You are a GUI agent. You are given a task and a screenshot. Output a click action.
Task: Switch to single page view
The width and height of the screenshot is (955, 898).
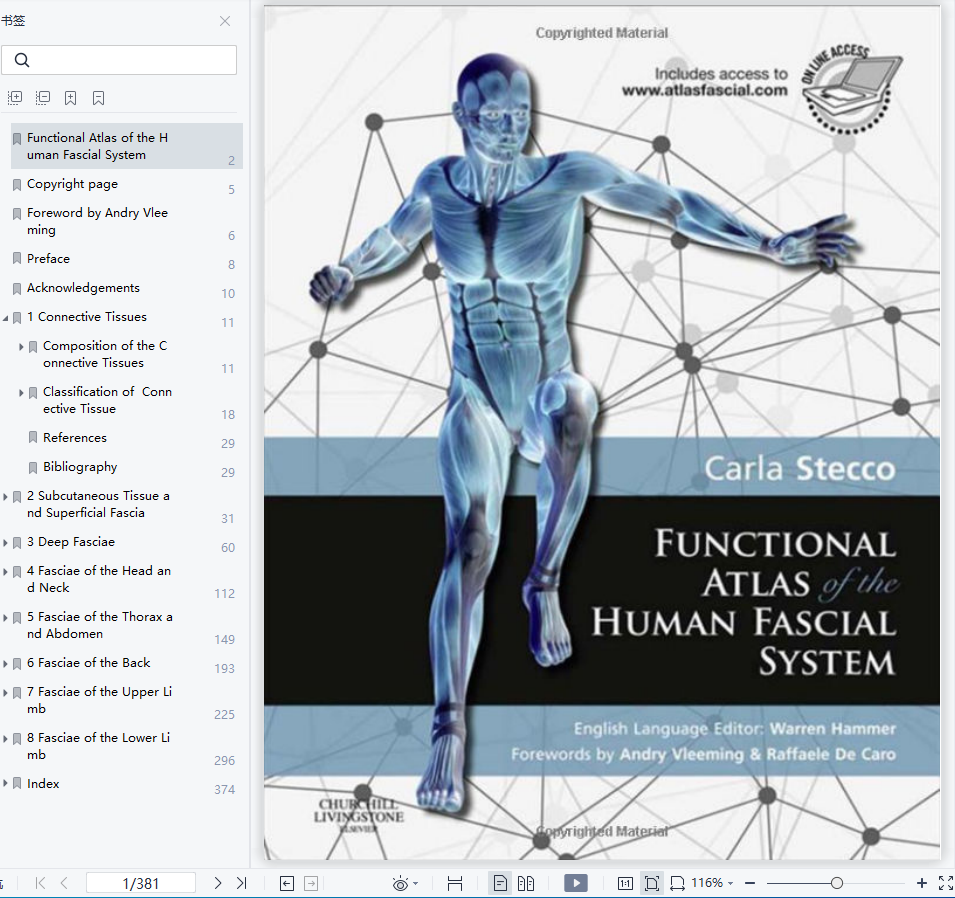(x=500, y=883)
